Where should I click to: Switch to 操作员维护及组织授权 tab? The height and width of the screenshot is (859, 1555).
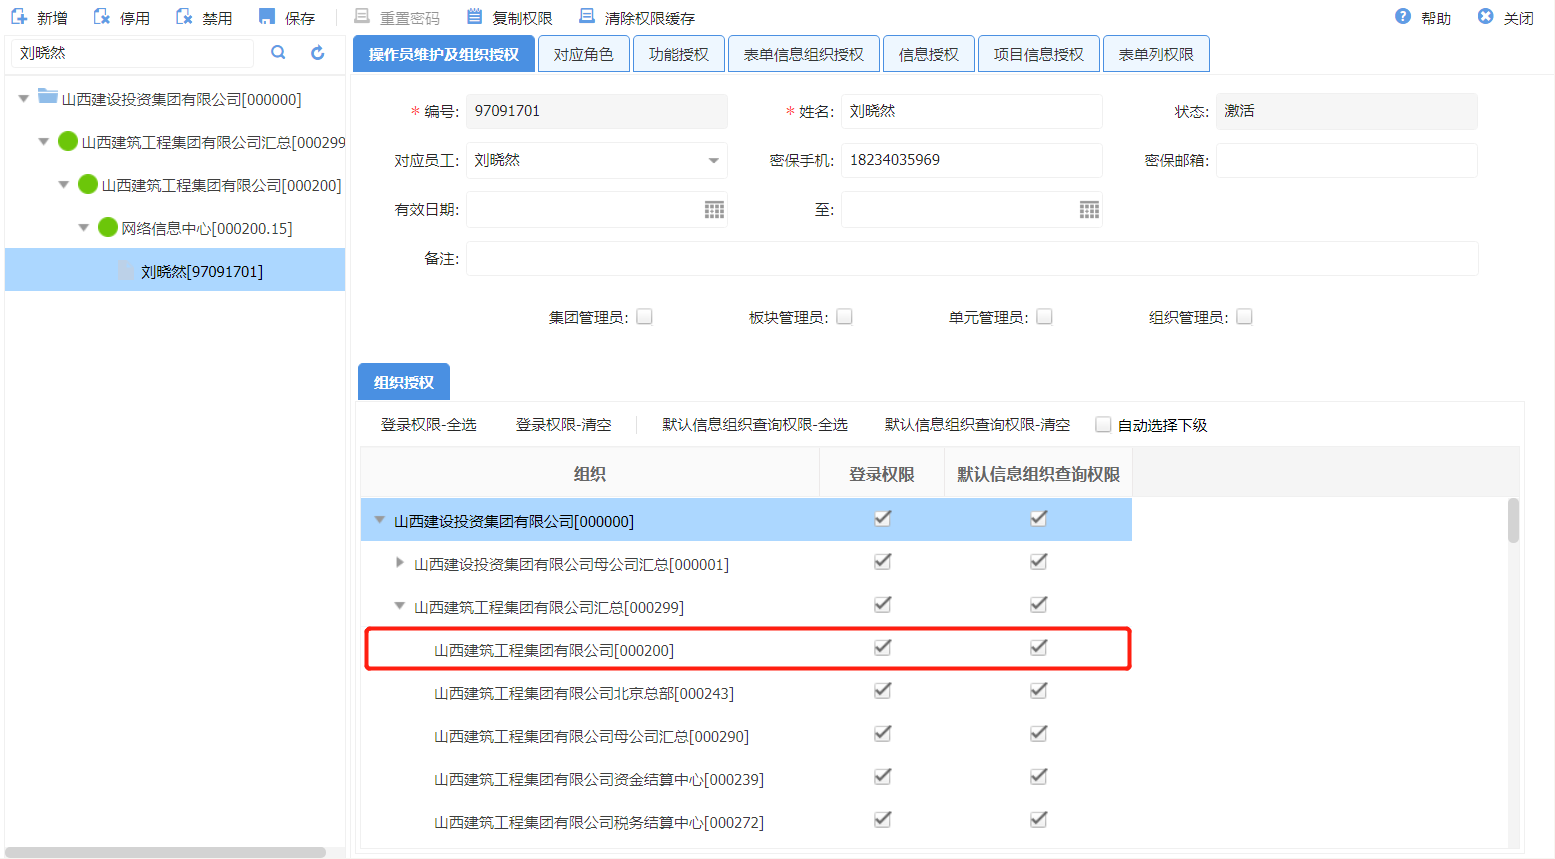444,54
